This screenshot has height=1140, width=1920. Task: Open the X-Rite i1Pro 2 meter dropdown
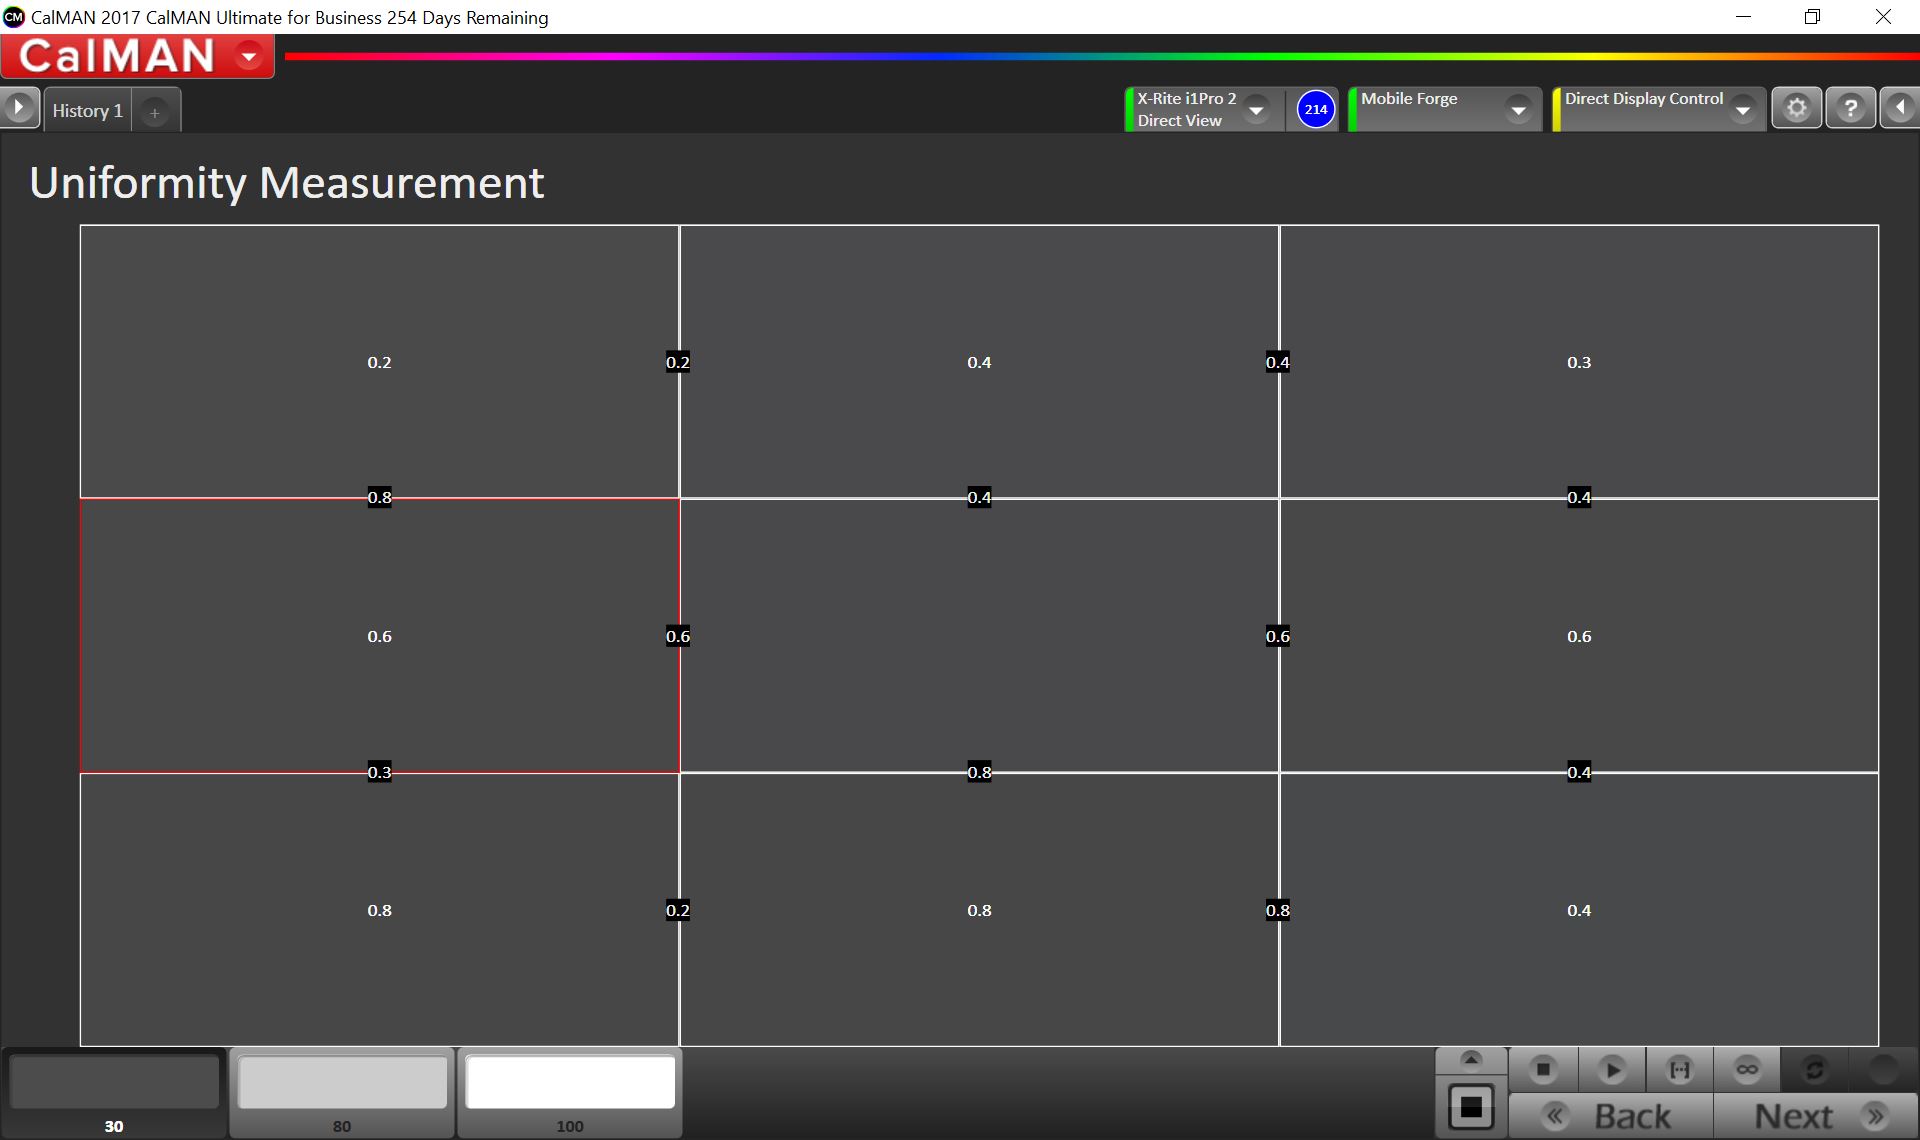coord(1256,109)
